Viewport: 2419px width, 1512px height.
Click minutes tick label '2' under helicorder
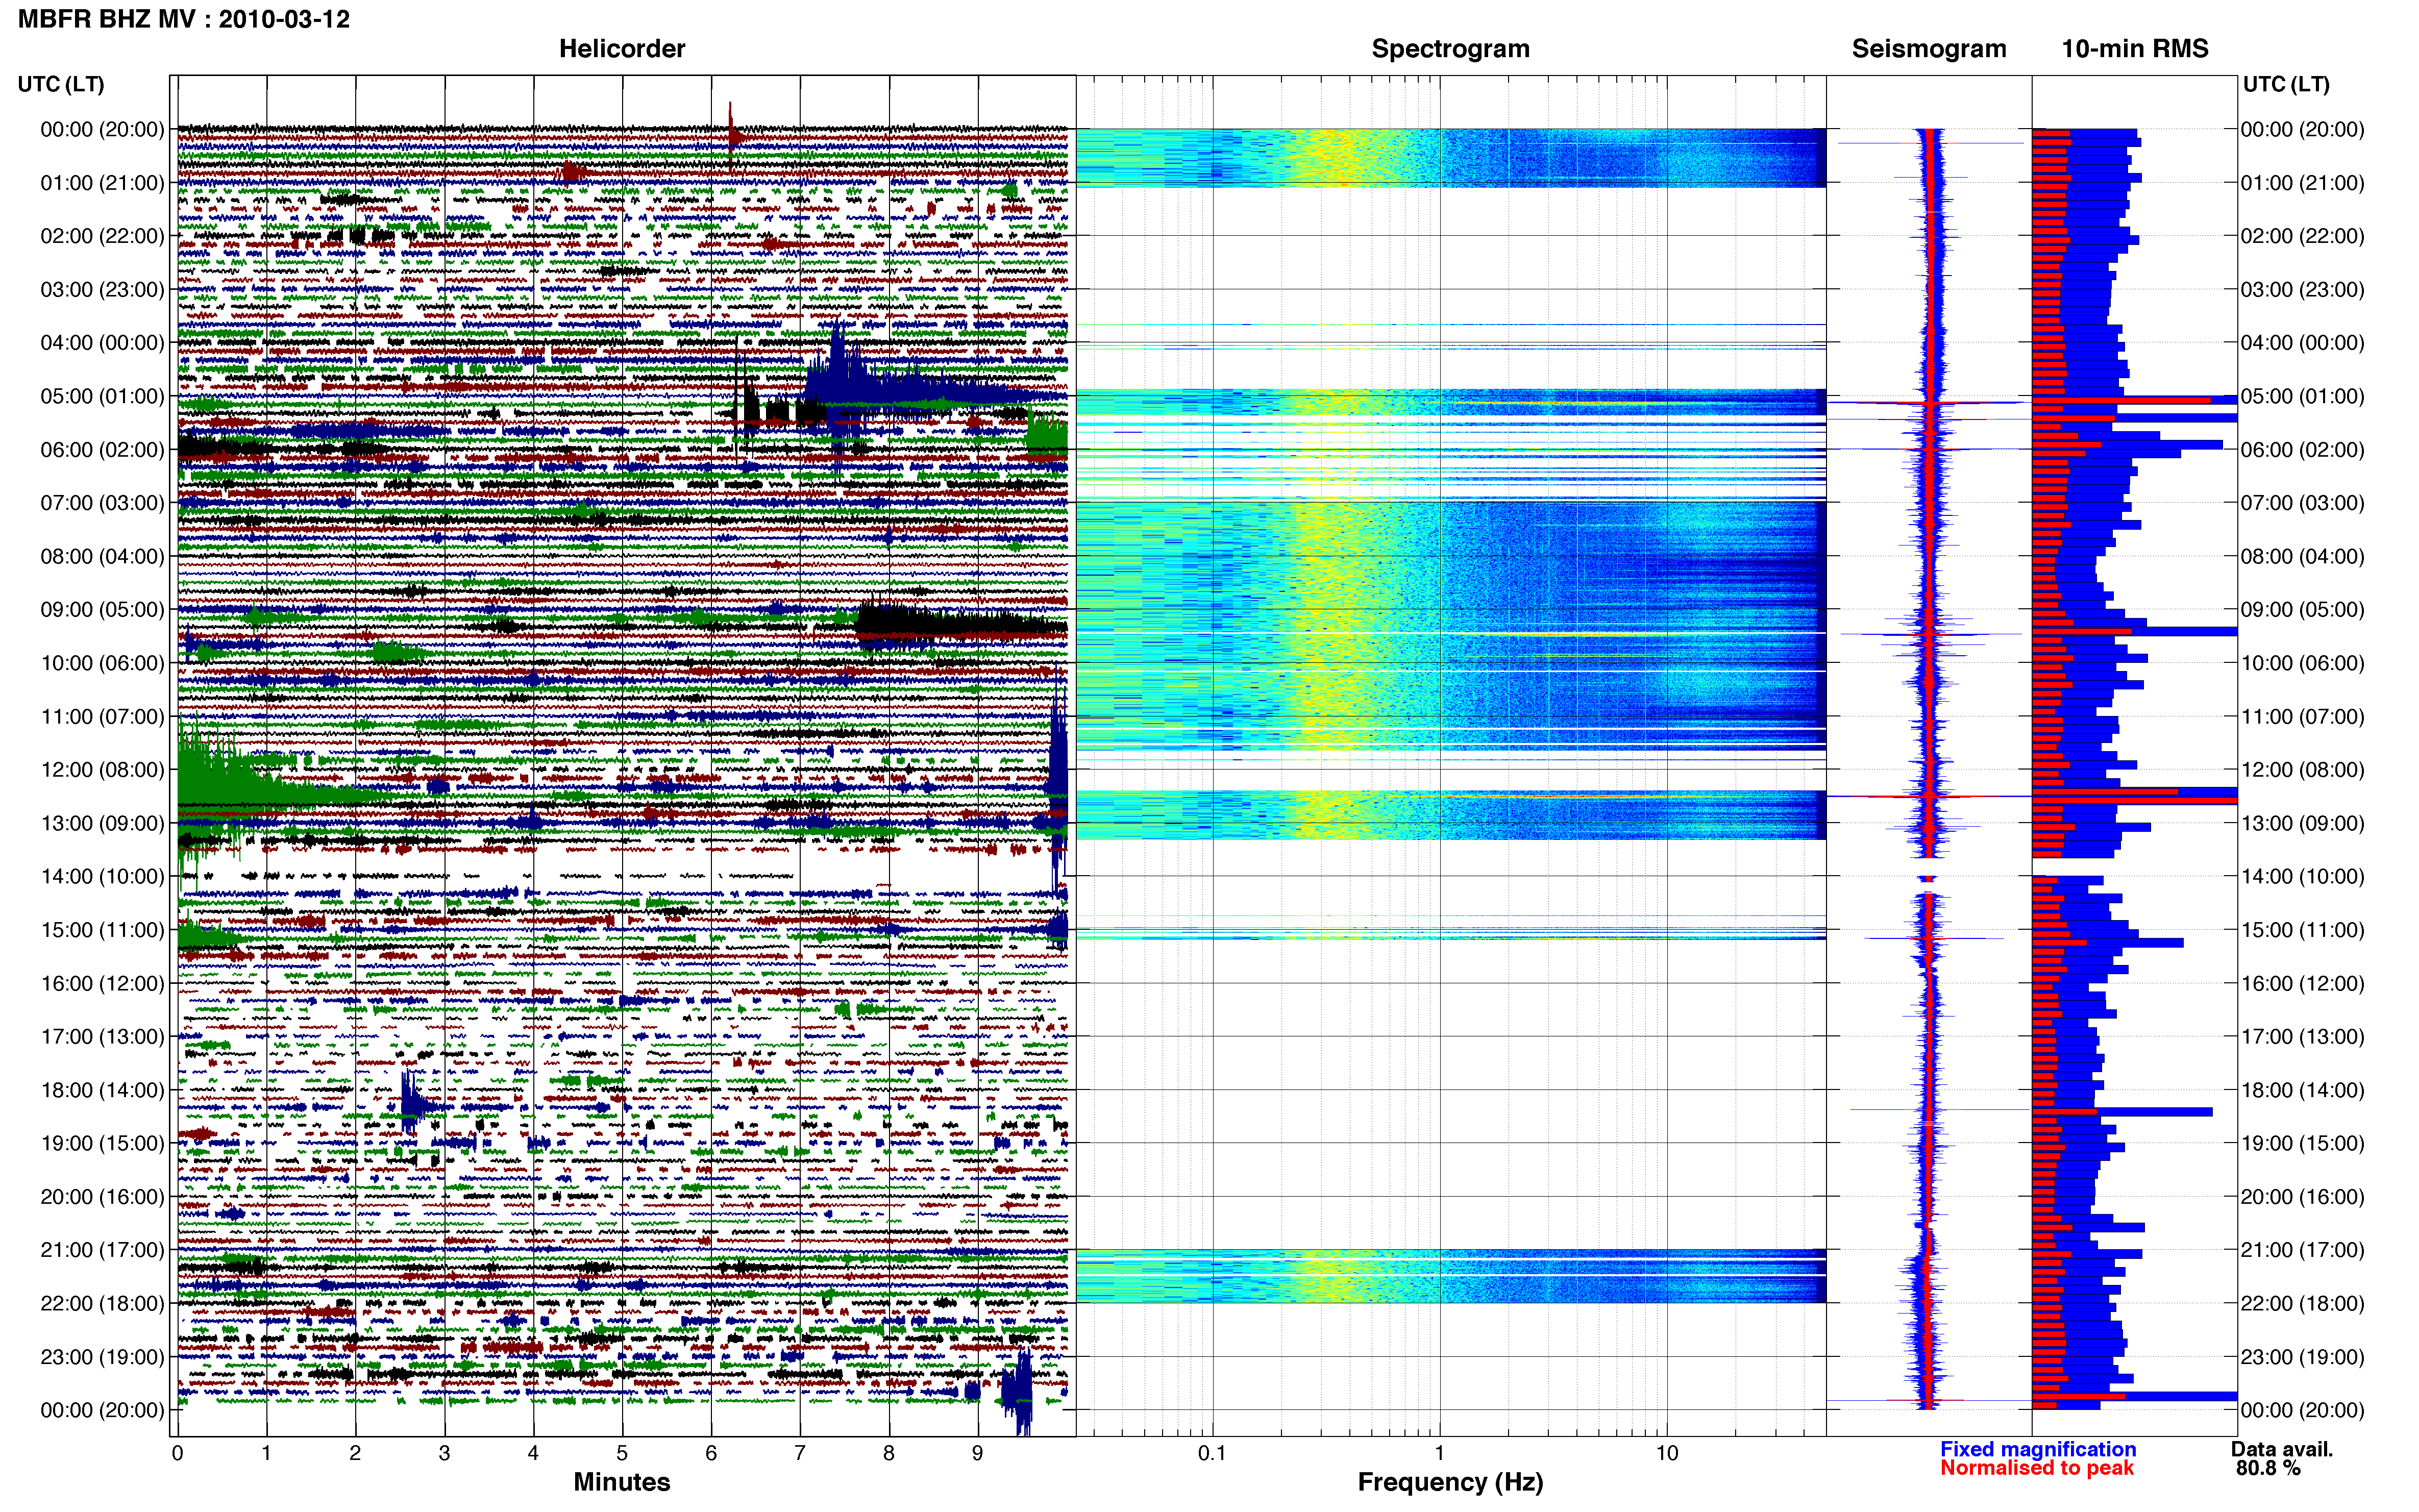click(x=355, y=1453)
